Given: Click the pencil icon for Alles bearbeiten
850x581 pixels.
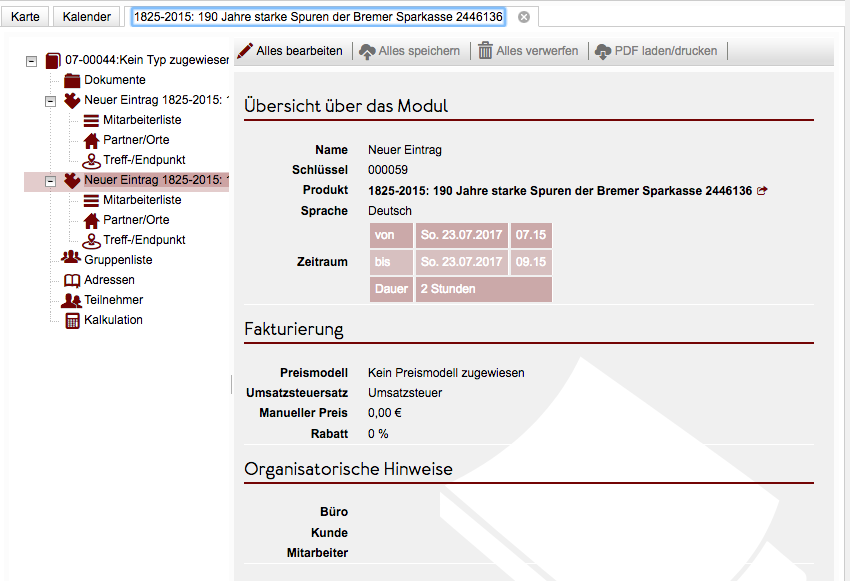Looking at the screenshot, I should point(245,50).
